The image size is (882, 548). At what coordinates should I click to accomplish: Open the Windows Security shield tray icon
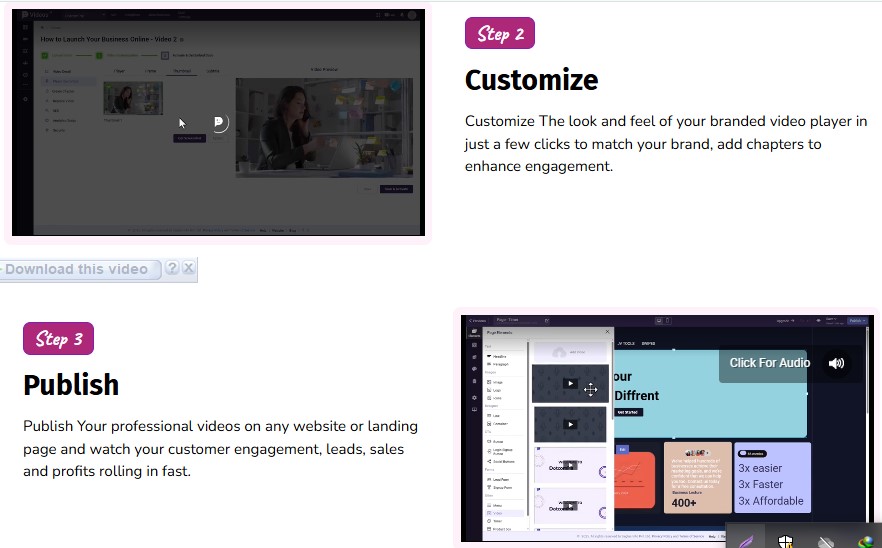pyautogui.click(x=786, y=541)
